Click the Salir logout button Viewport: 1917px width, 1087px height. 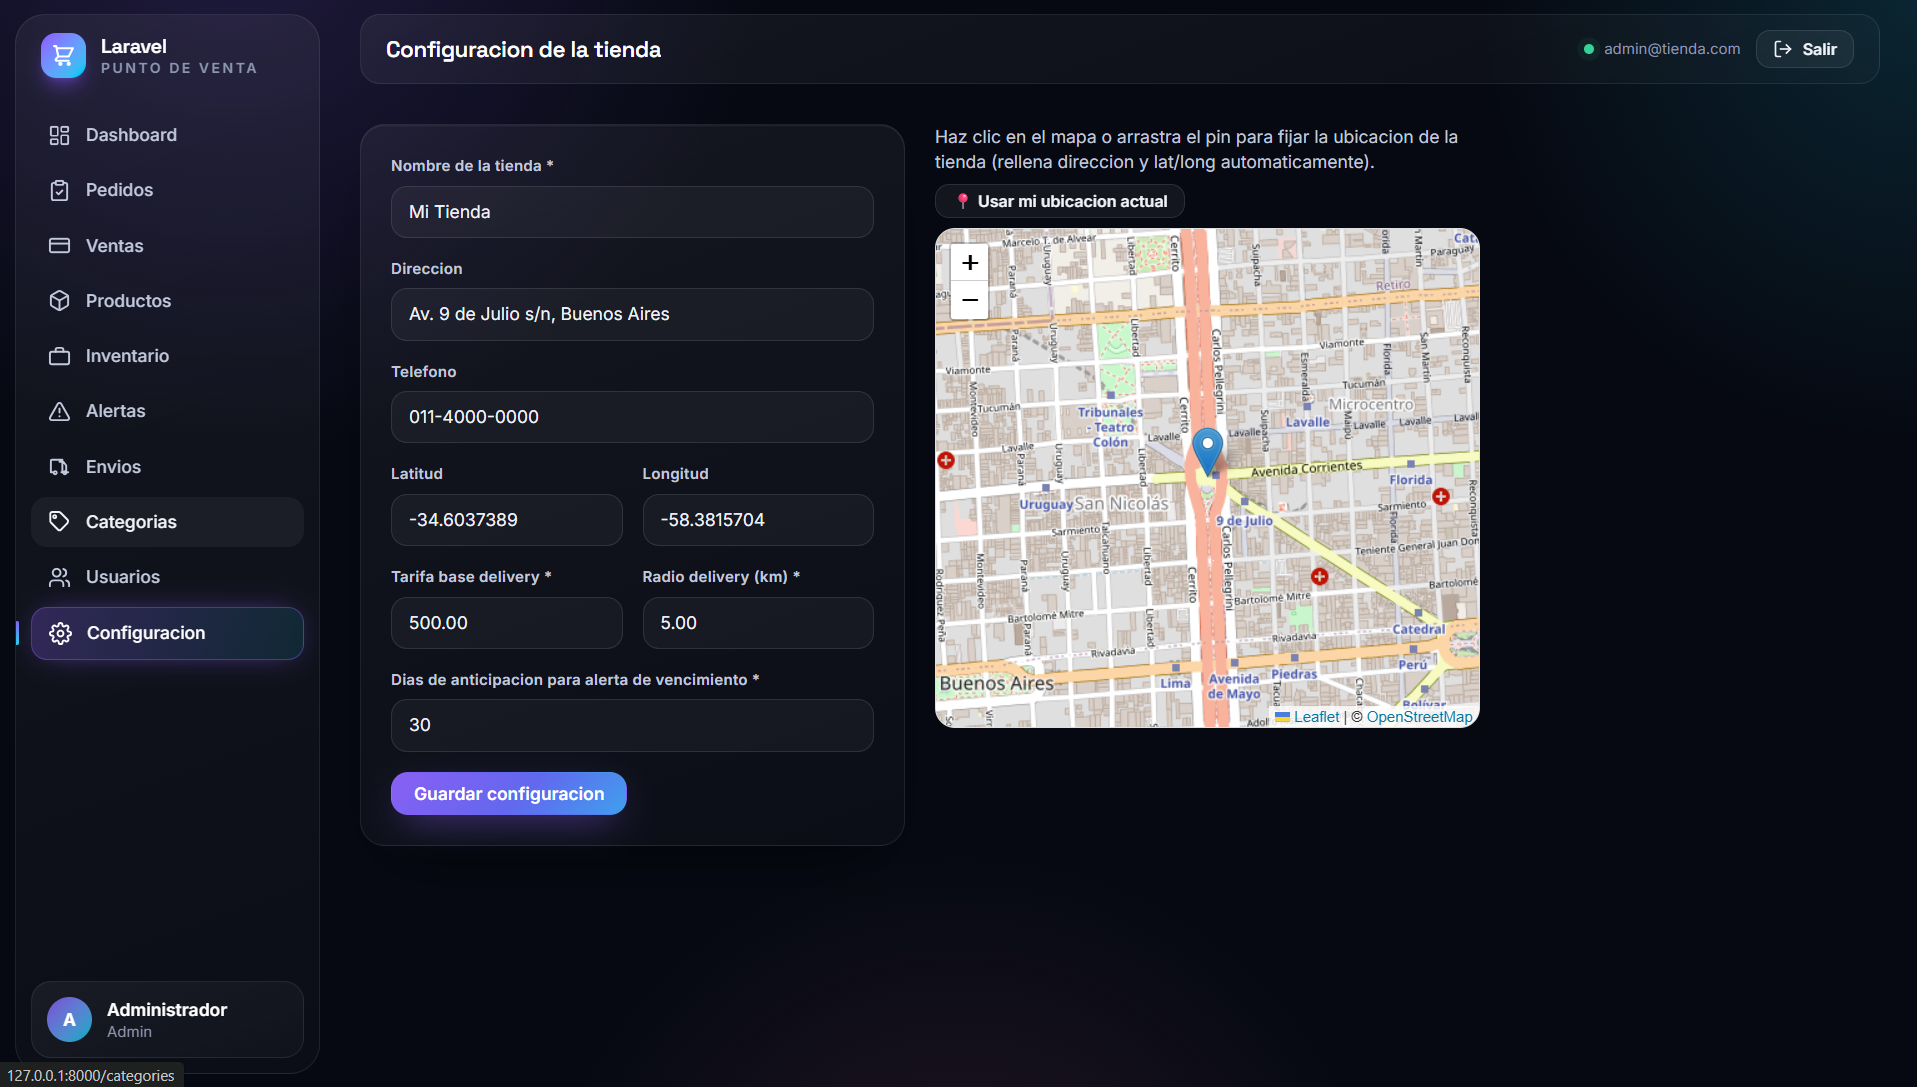1805,49
